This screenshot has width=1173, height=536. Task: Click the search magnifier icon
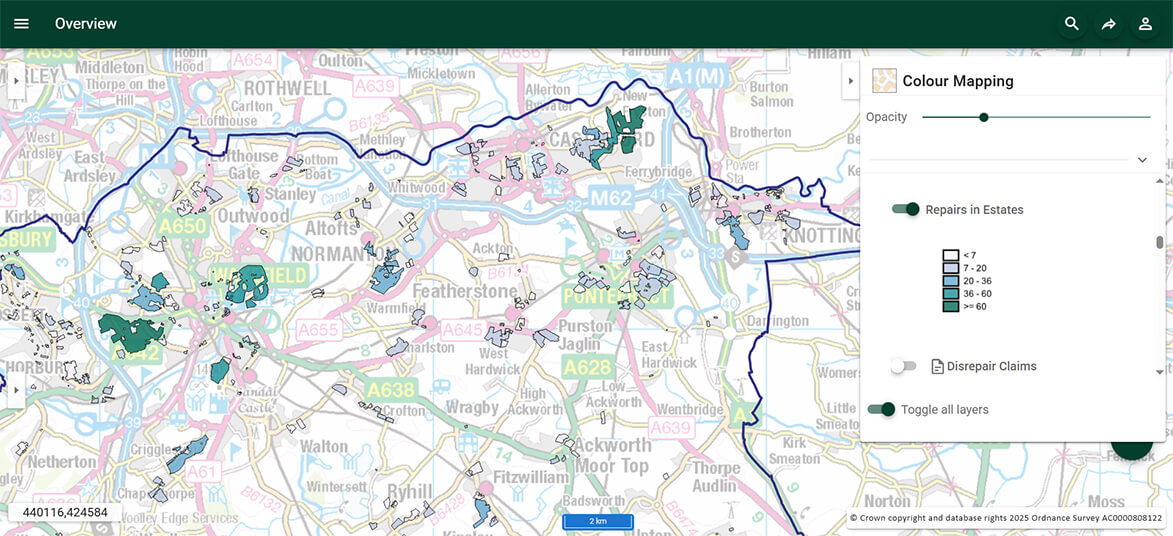(1072, 24)
